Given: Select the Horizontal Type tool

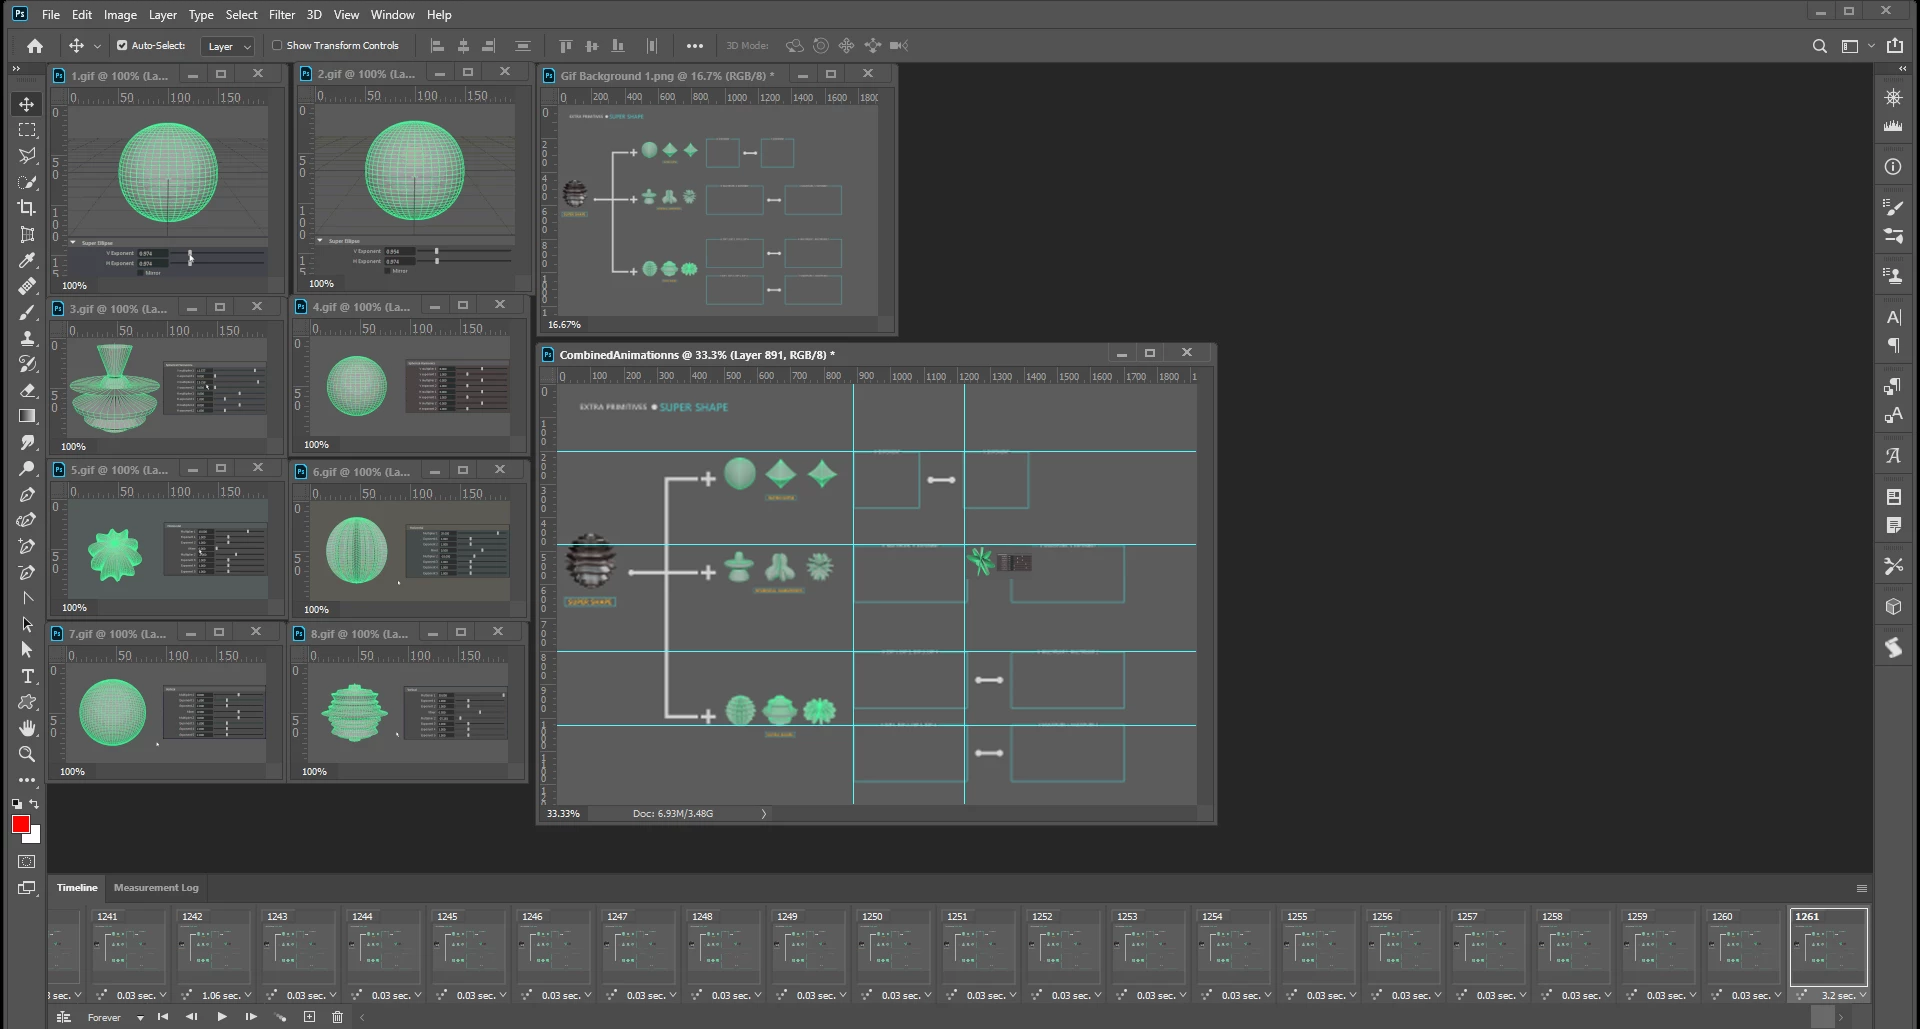Looking at the screenshot, I should [x=27, y=676].
